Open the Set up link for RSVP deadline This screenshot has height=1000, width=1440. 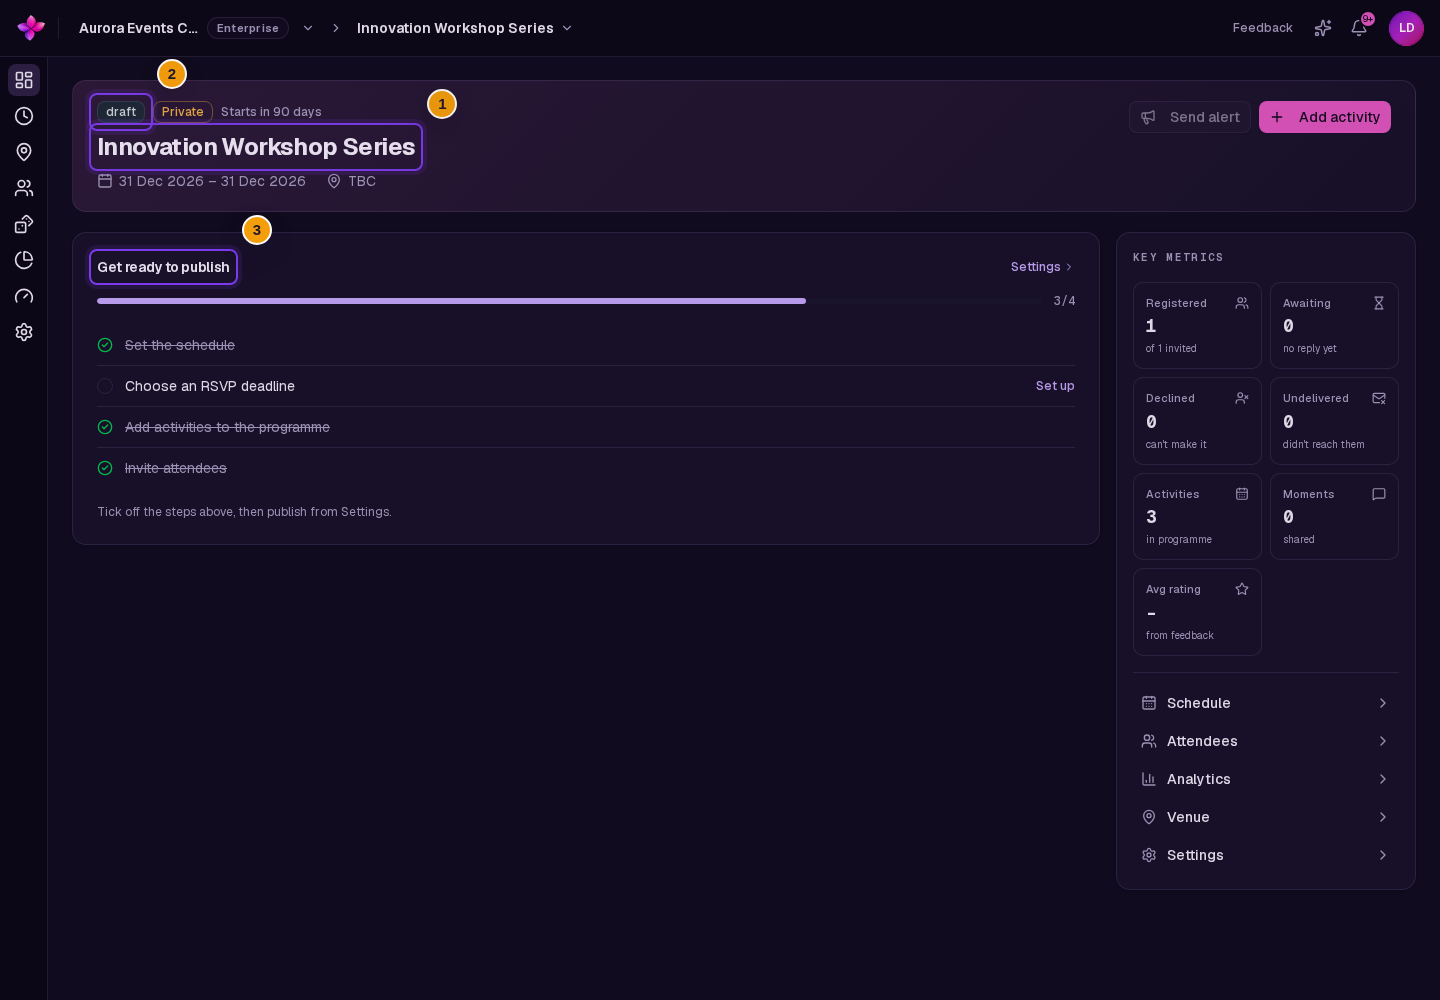[x=1055, y=386]
